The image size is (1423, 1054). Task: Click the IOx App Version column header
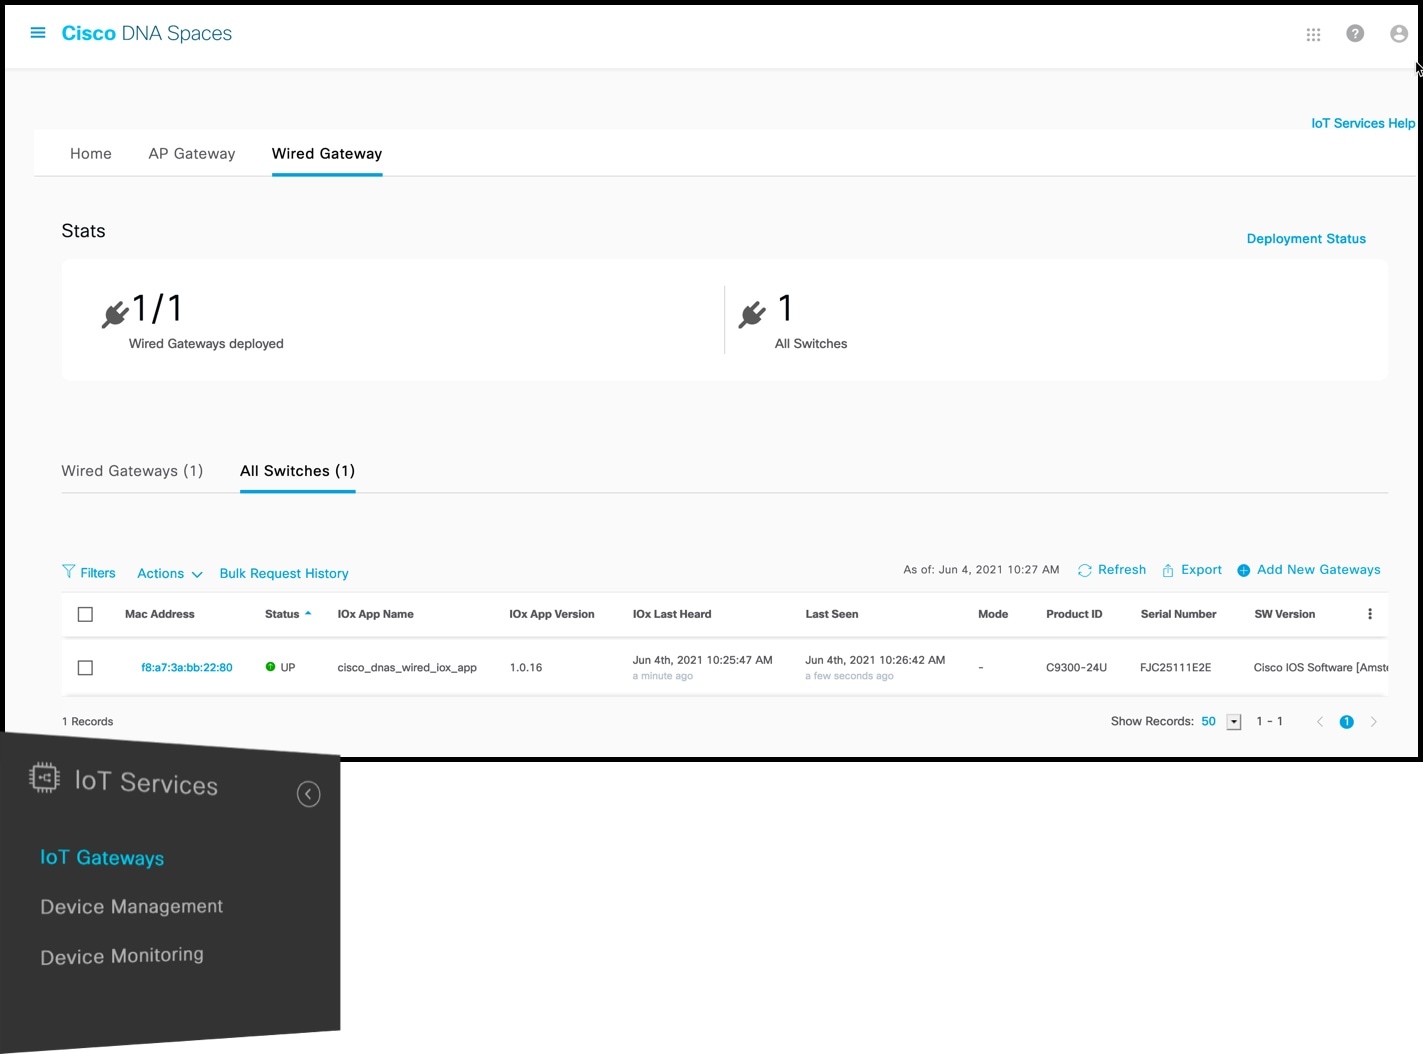[x=552, y=614]
